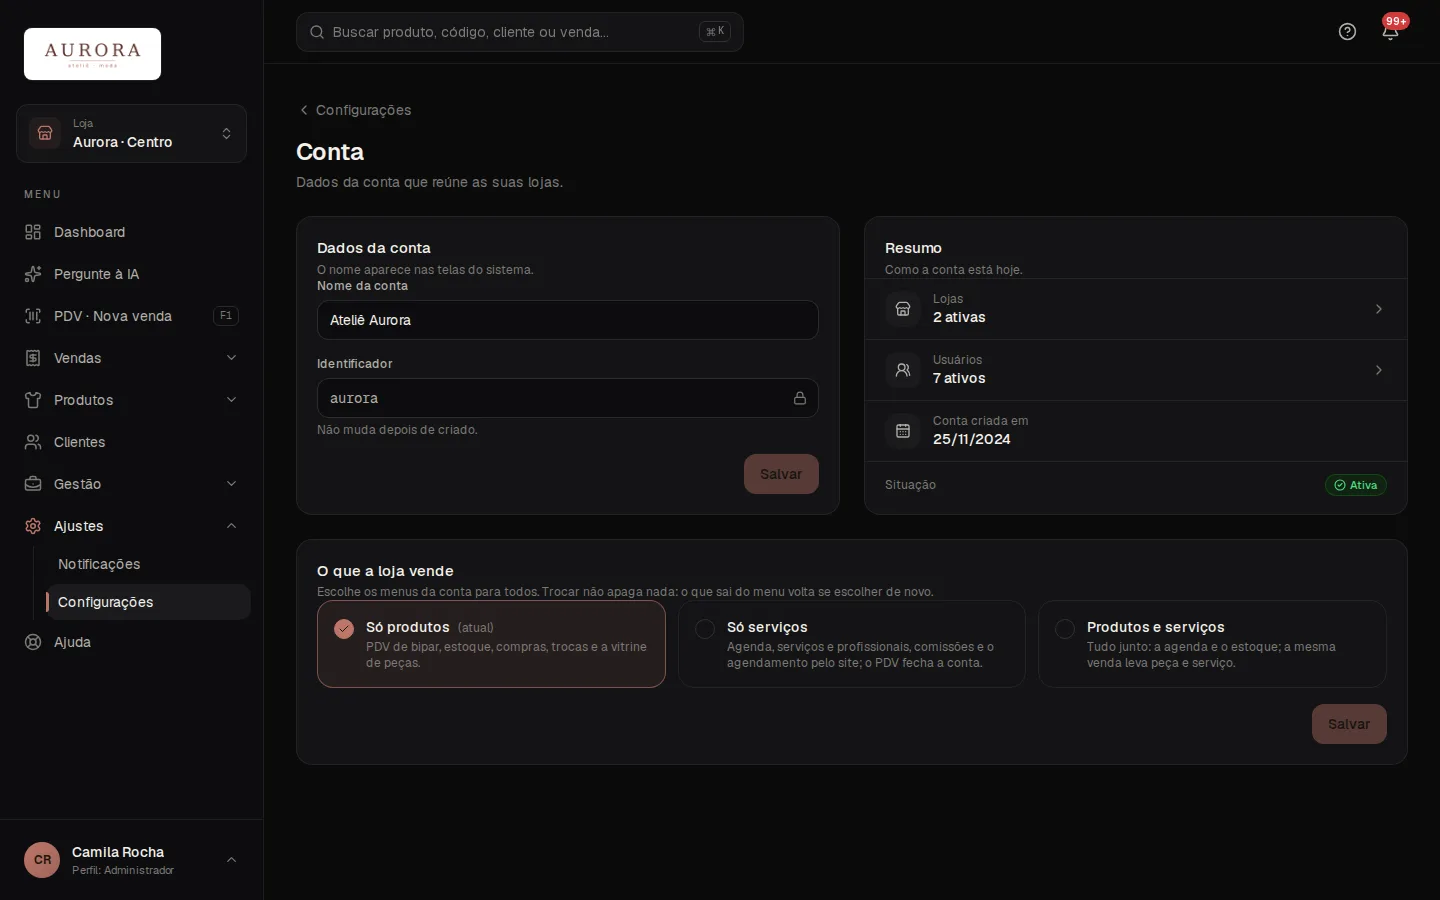
Task: Click the Nome da conta input field
Action: (568, 320)
